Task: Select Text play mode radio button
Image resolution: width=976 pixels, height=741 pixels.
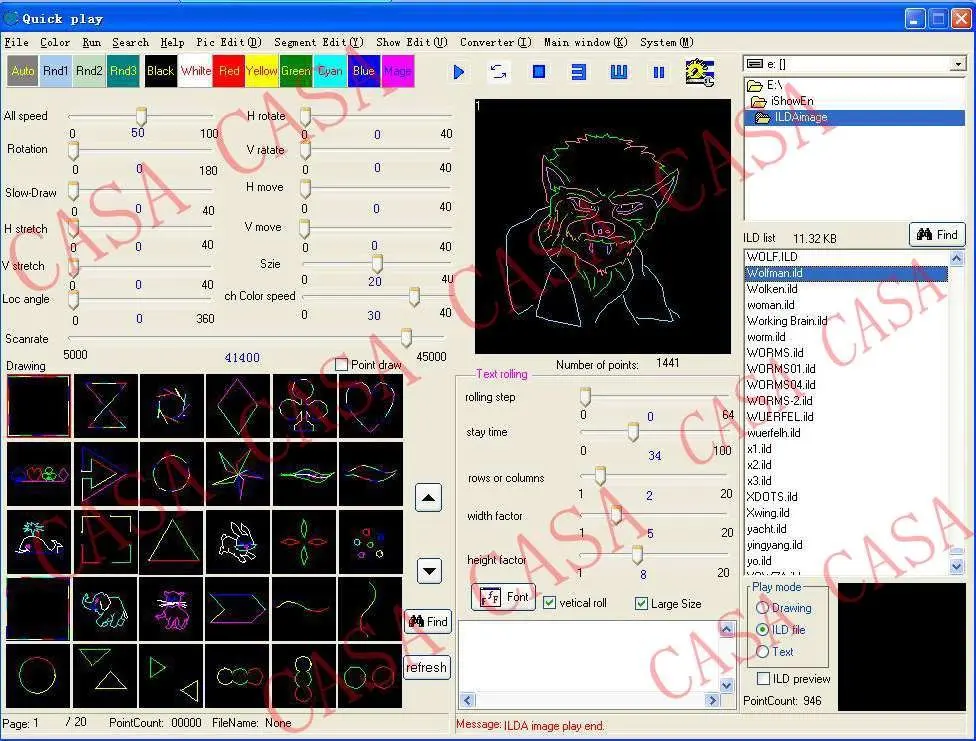Action: pyautogui.click(x=762, y=651)
